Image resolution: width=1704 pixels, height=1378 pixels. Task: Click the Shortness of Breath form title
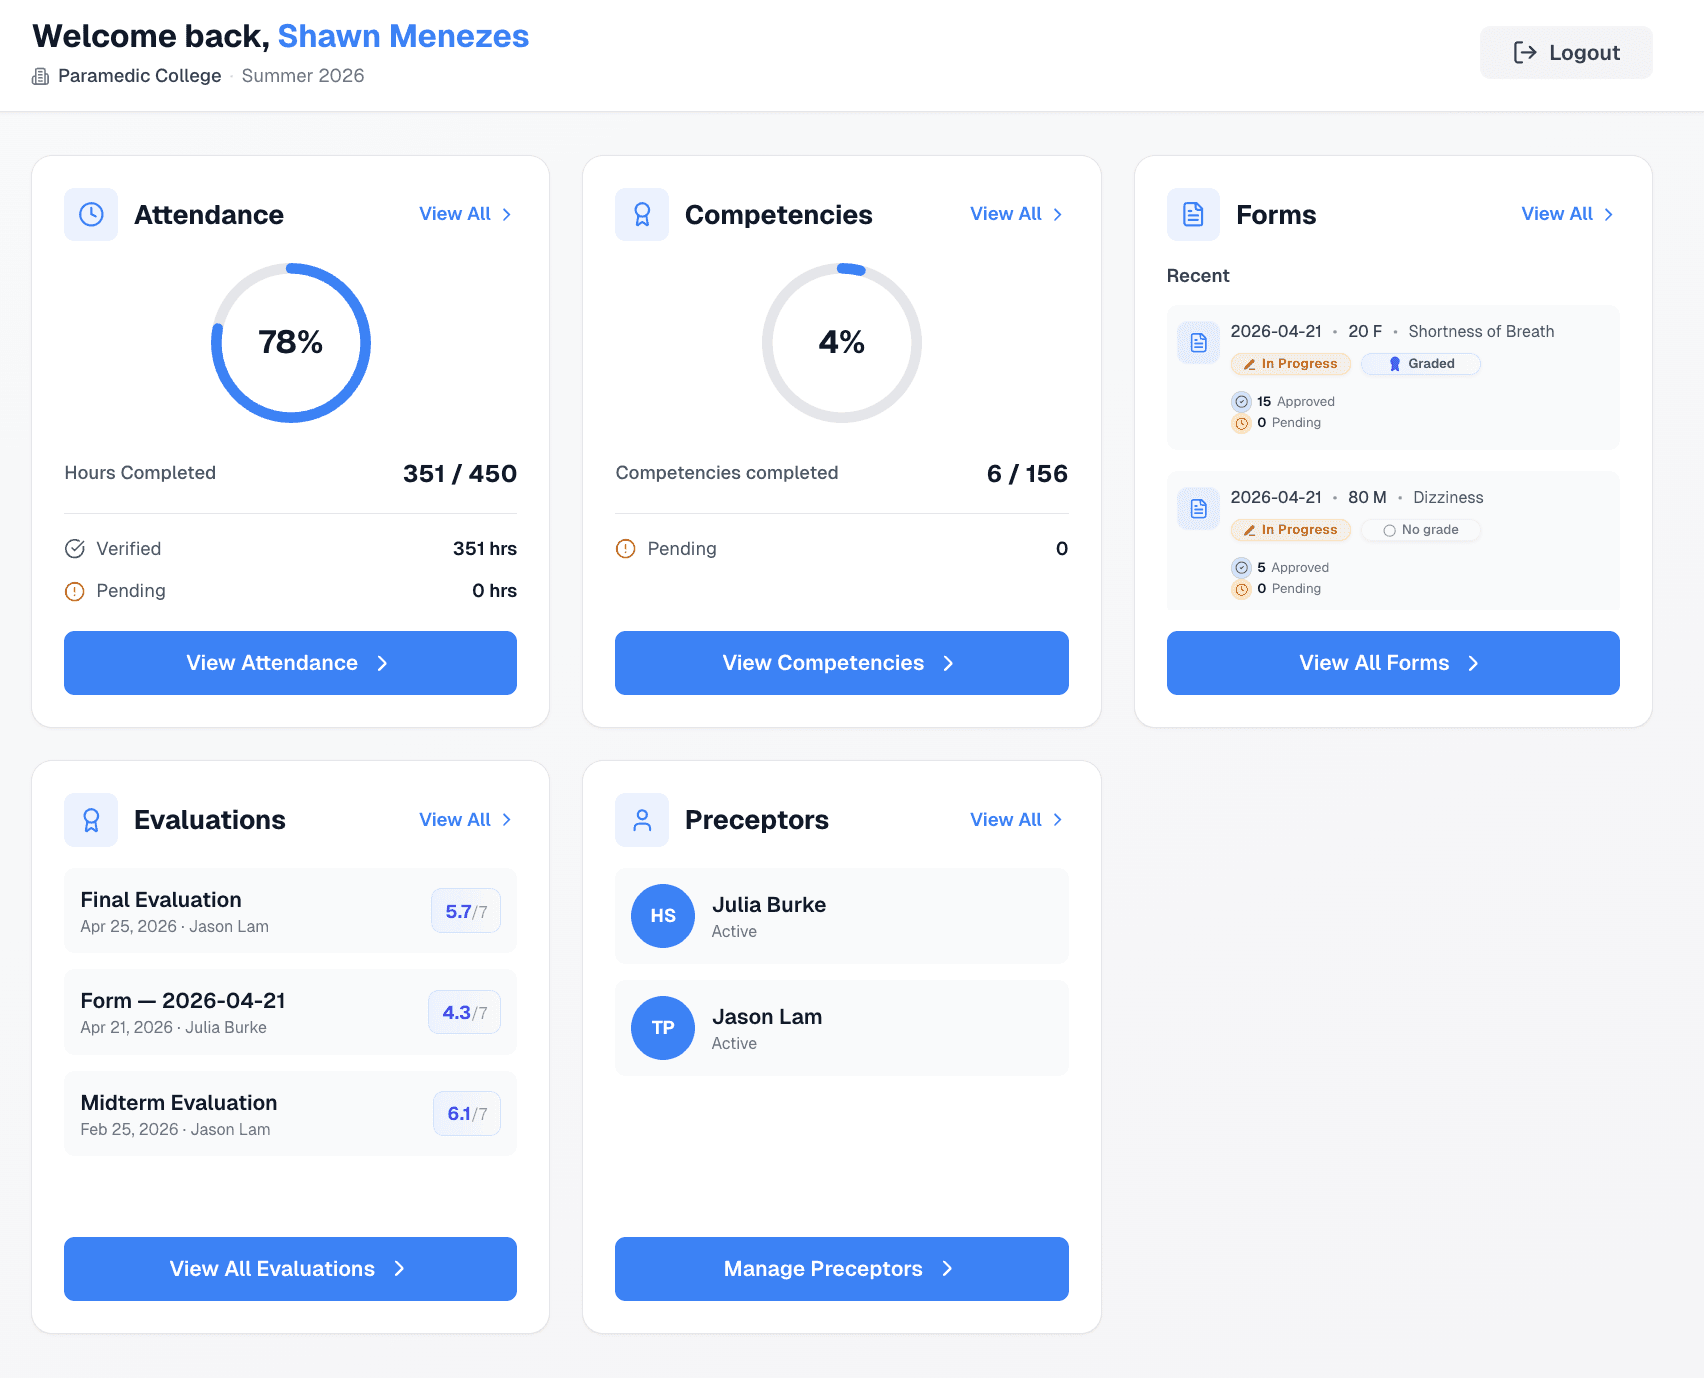coord(1481,332)
